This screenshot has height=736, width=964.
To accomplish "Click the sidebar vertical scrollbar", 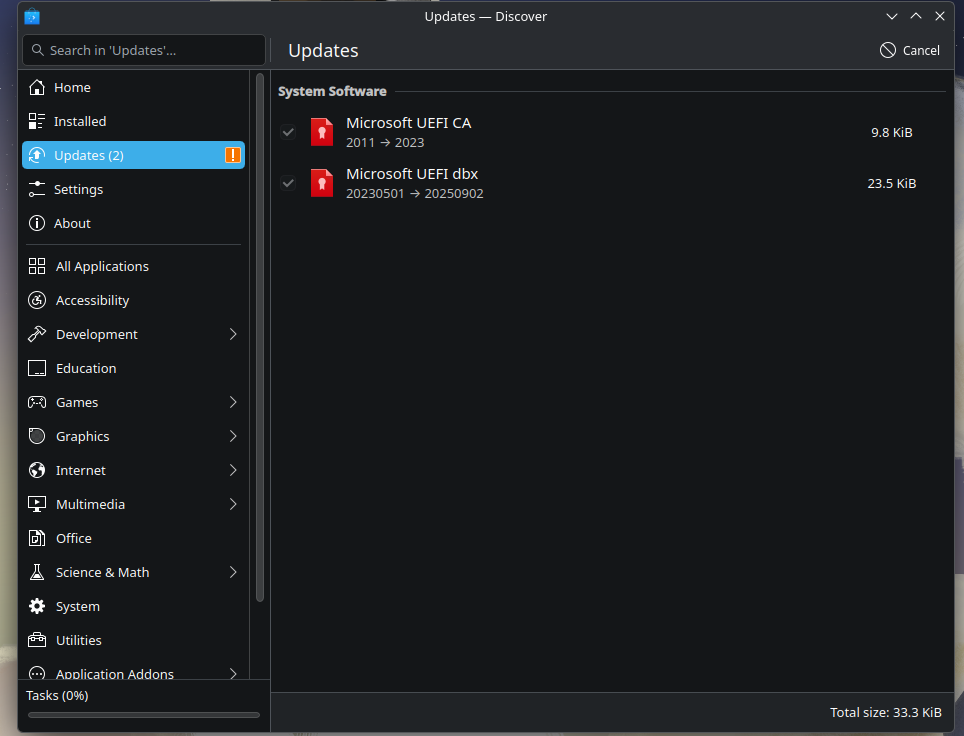I will [x=259, y=337].
